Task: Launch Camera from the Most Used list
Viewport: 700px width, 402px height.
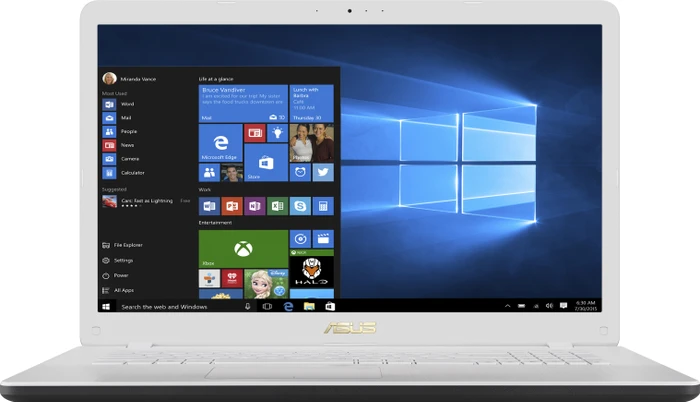Action: (x=121, y=159)
